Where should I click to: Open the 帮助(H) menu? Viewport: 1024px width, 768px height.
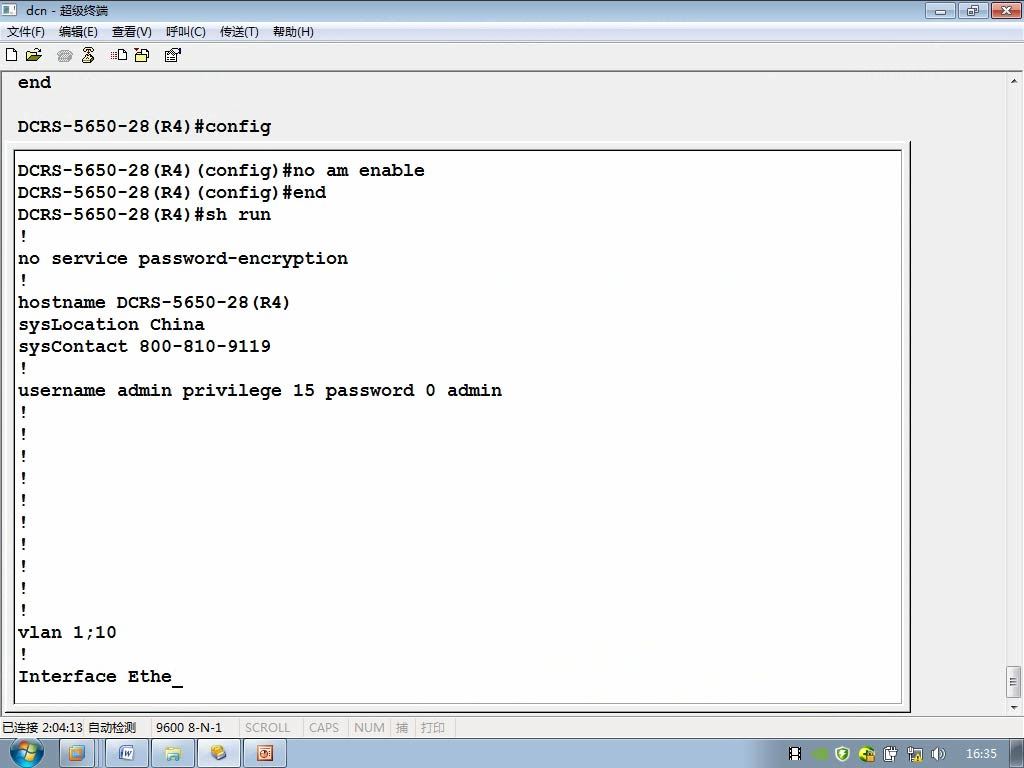point(293,31)
